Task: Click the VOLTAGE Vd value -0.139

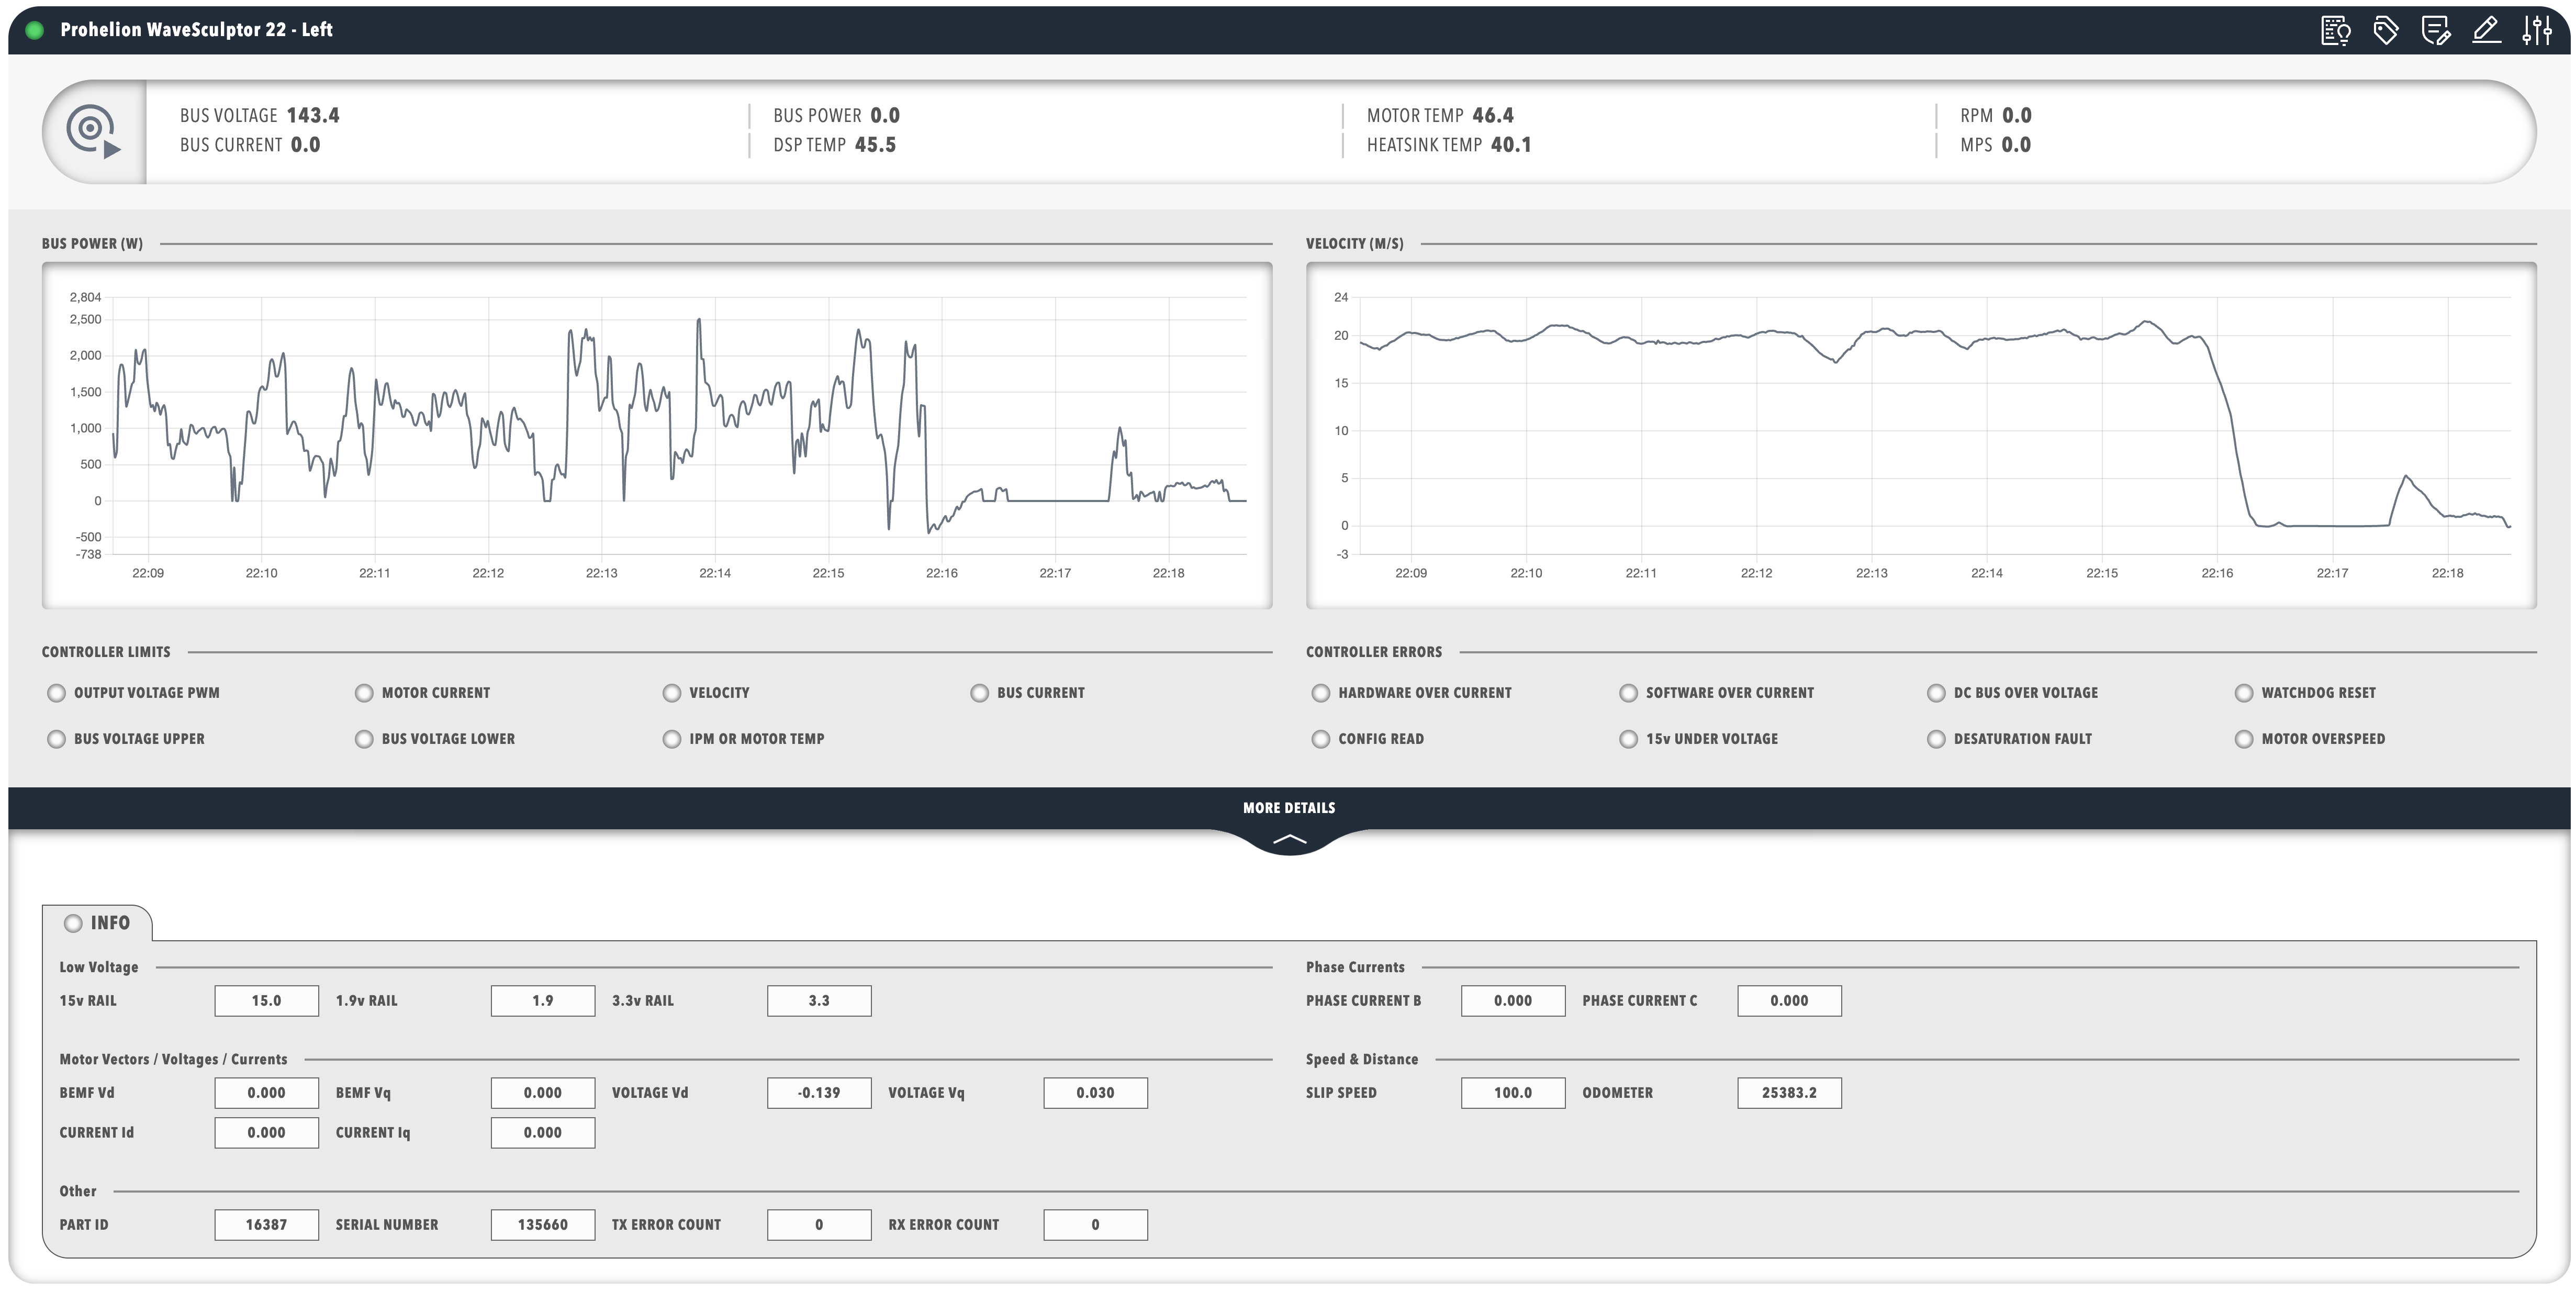Action: 819,1093
